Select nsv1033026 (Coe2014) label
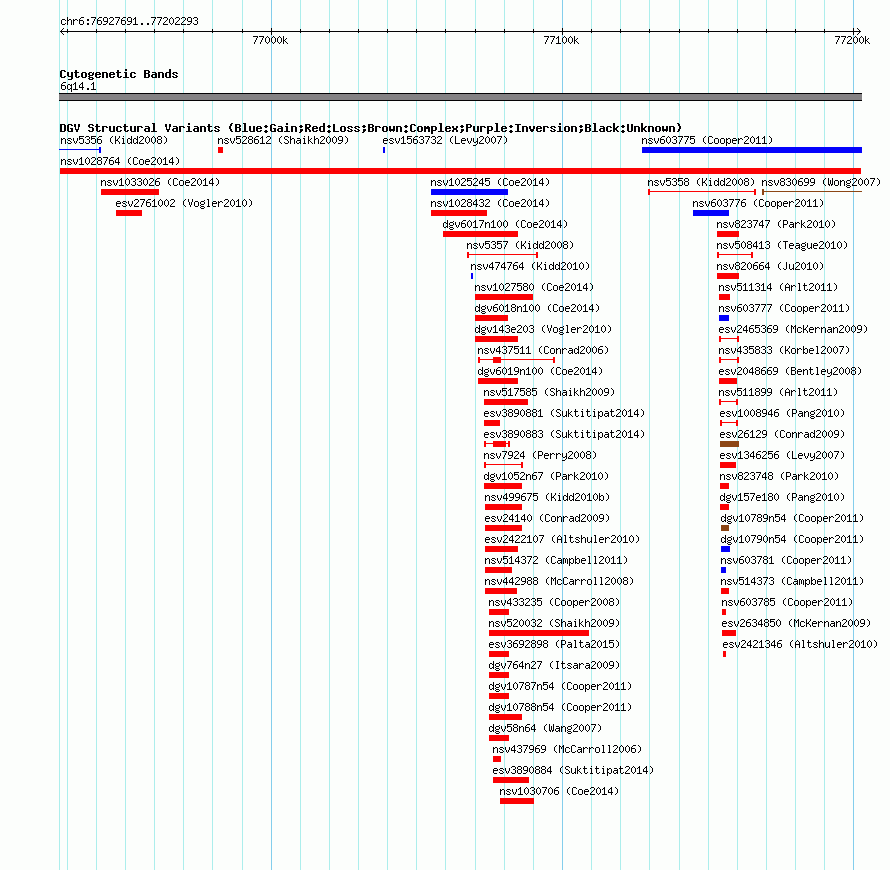This screenshot has width=890, height=870. tap(160, 182)
